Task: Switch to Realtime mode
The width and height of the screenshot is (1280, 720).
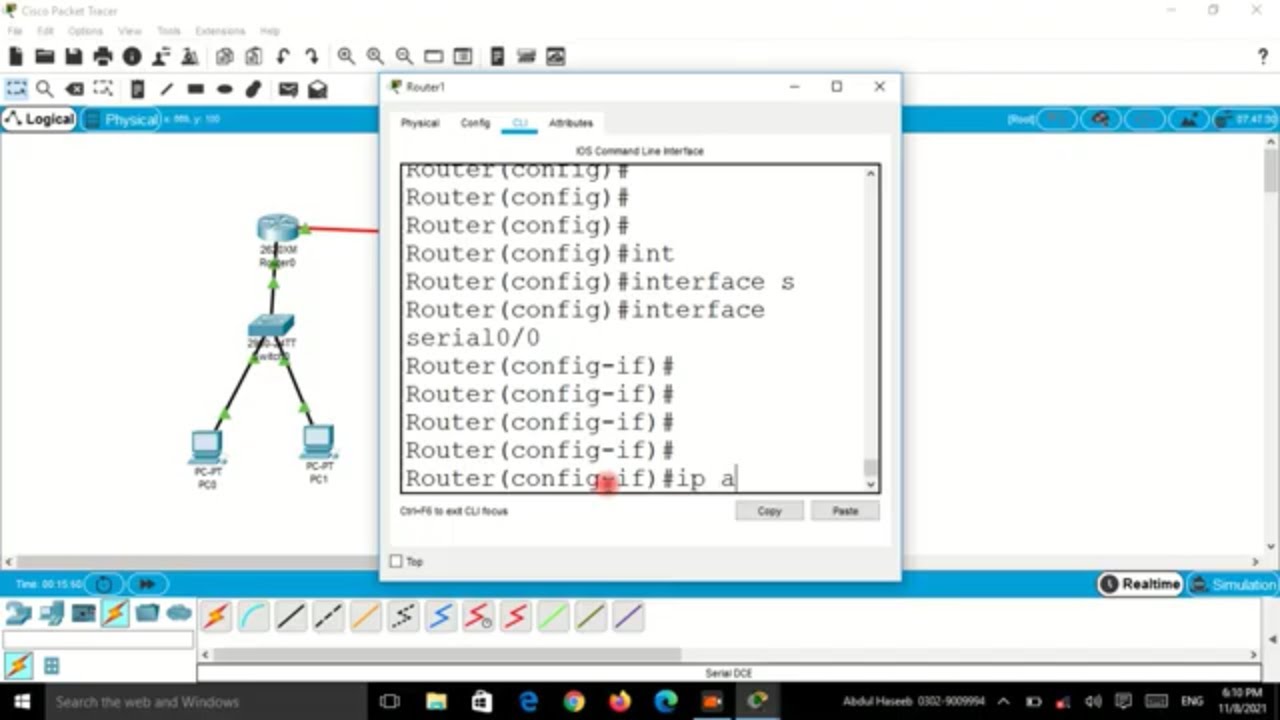Action: [1140, 584]
